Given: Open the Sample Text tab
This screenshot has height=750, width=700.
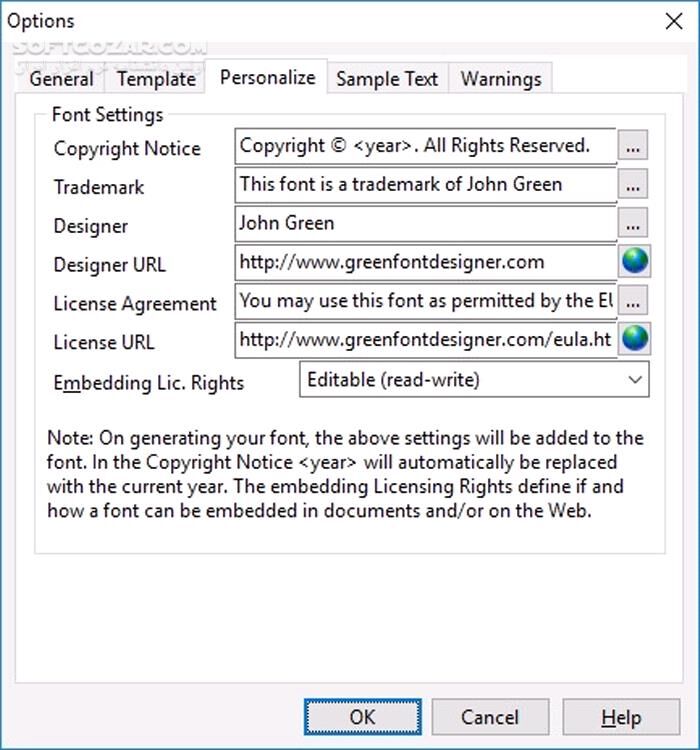Looking at the screenshot, I should (387, 78).
